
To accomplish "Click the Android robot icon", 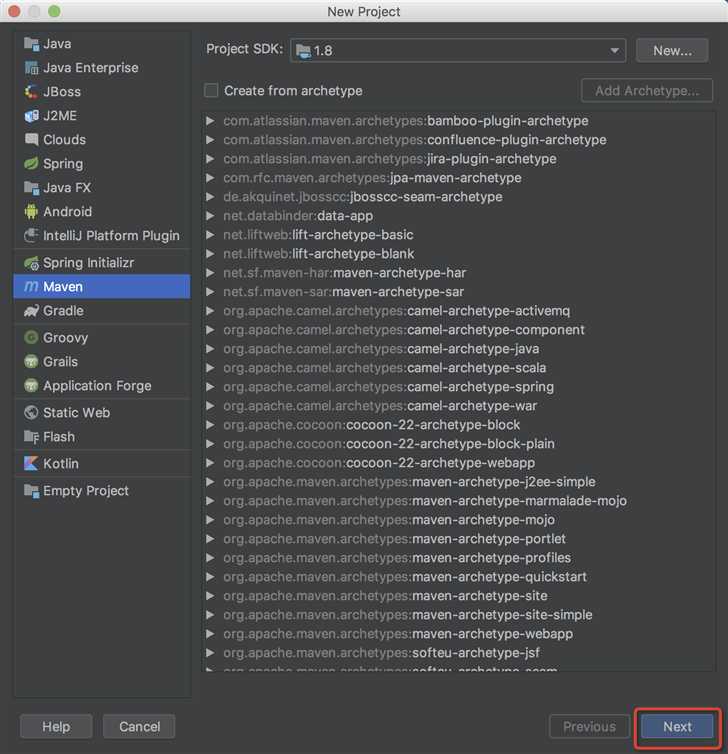I will click(31, 212).
